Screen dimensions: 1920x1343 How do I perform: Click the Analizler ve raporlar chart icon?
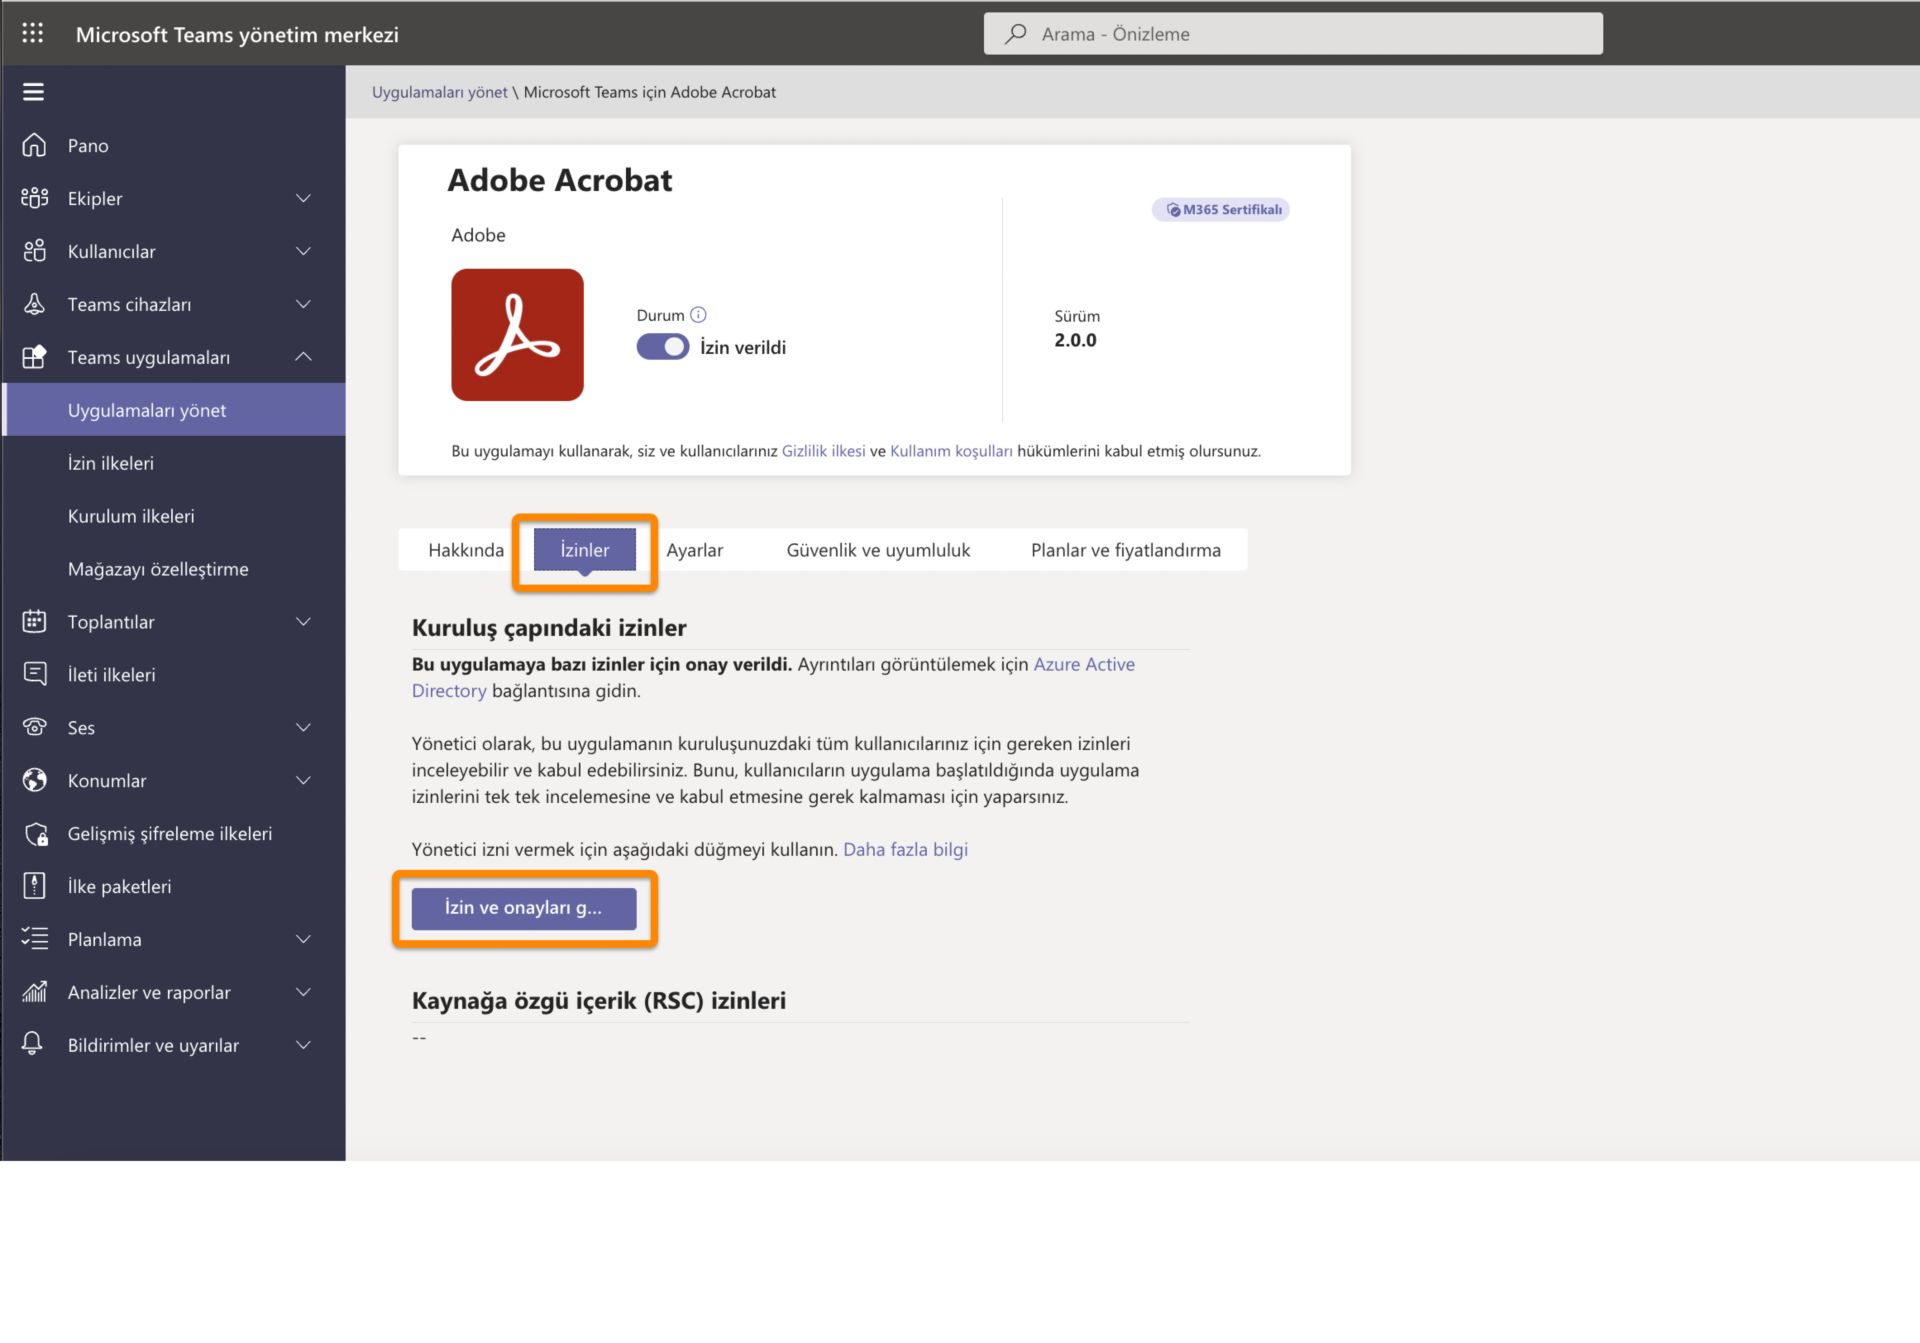[34, 992]
